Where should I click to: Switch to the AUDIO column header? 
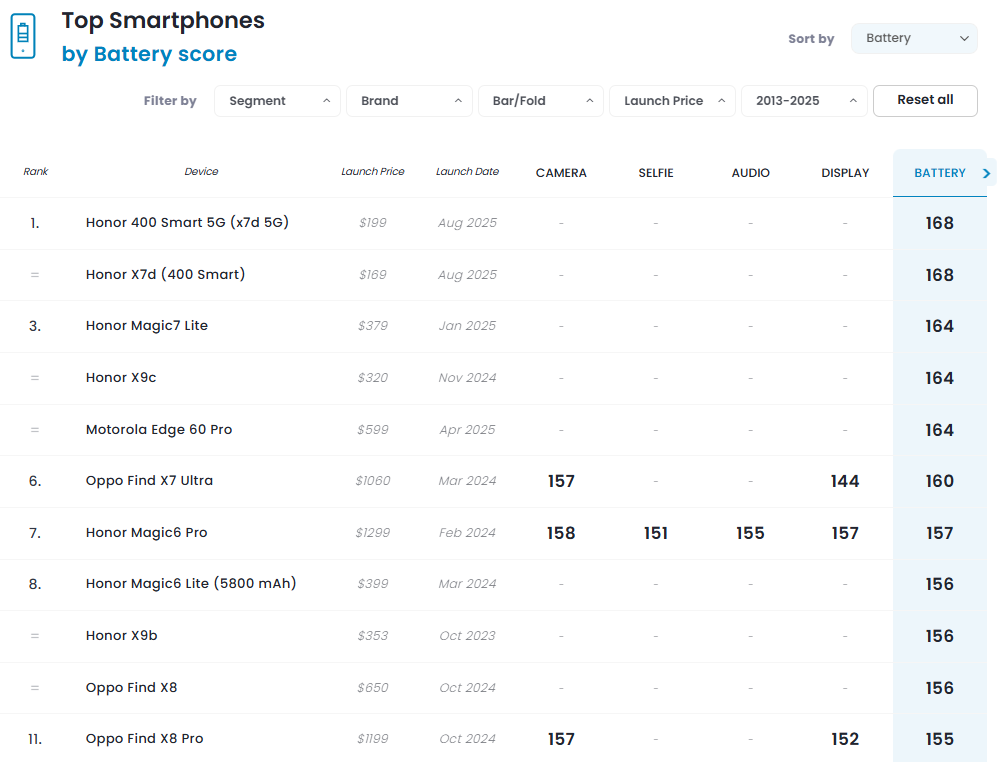click(750, 173)
